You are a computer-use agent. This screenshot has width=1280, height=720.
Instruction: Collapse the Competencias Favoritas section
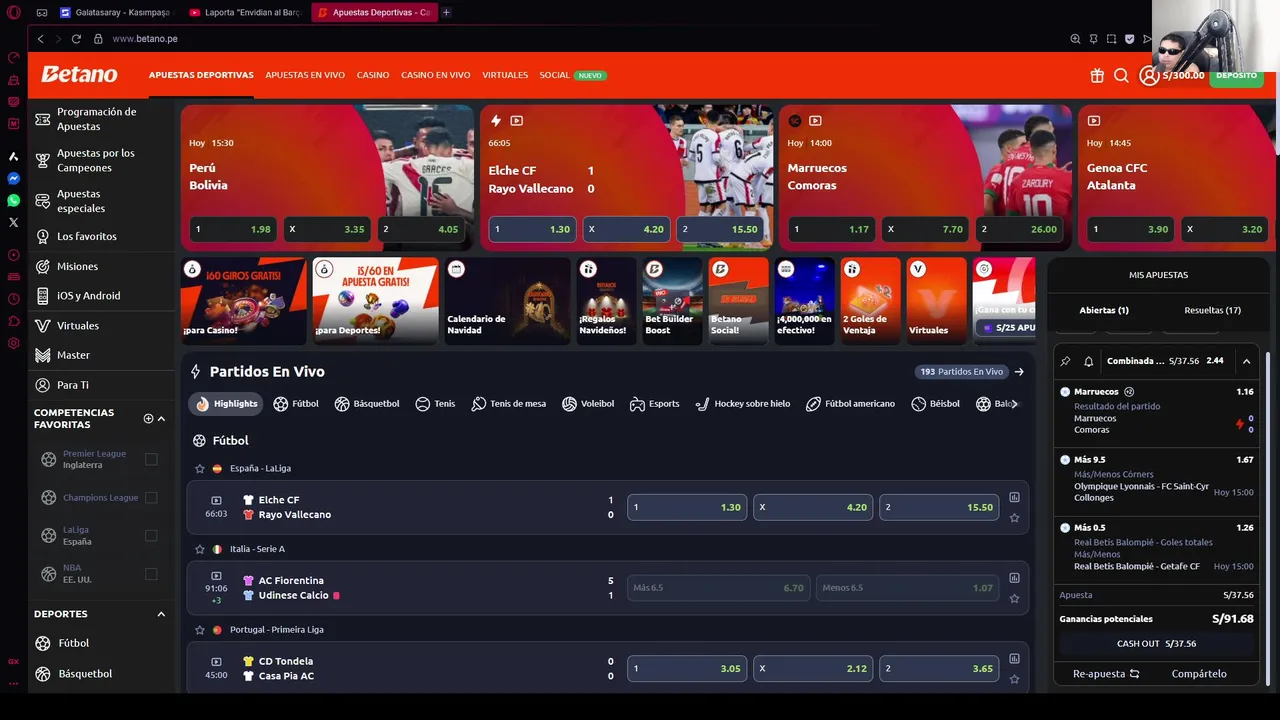pyautogui.click(x=161, y=418)
